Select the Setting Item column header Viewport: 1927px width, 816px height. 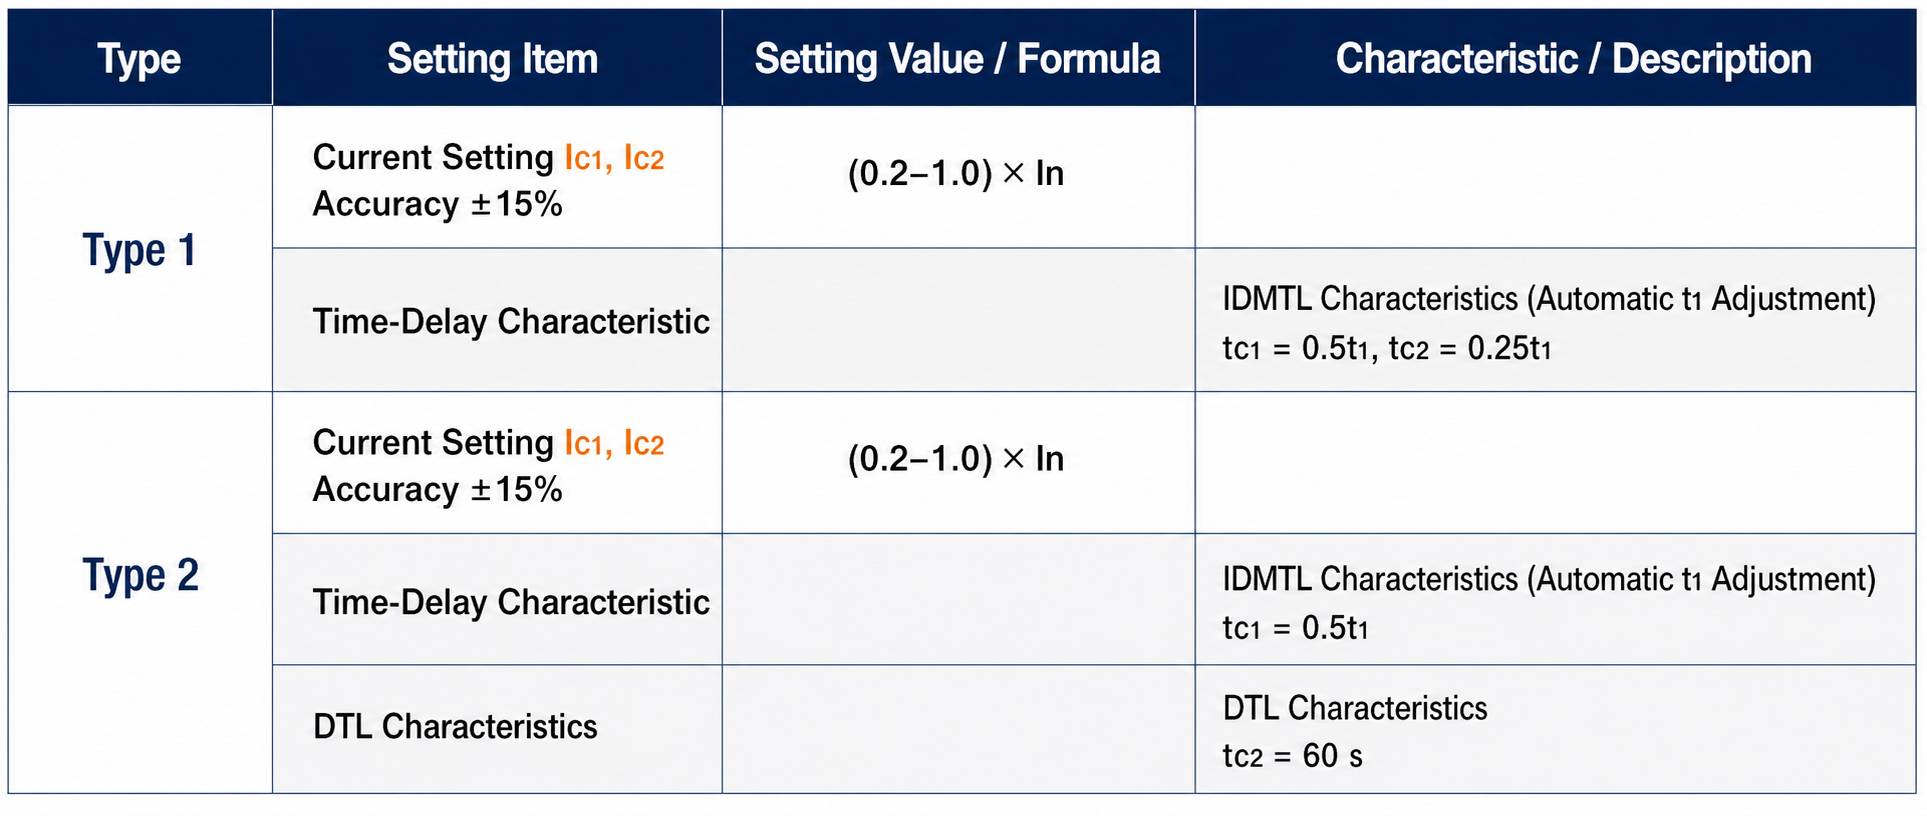(x=493, y=59)
